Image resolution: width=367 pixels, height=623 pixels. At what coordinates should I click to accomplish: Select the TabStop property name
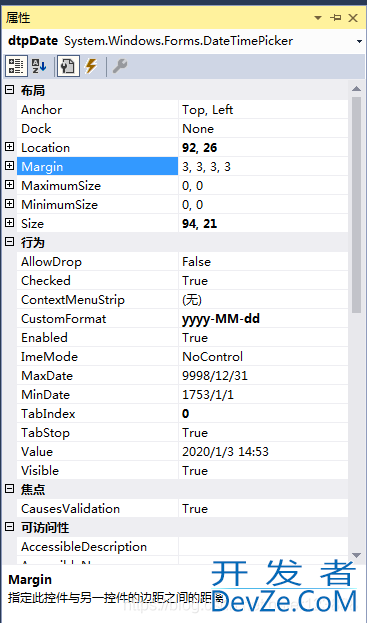click(x=45, y=433)
